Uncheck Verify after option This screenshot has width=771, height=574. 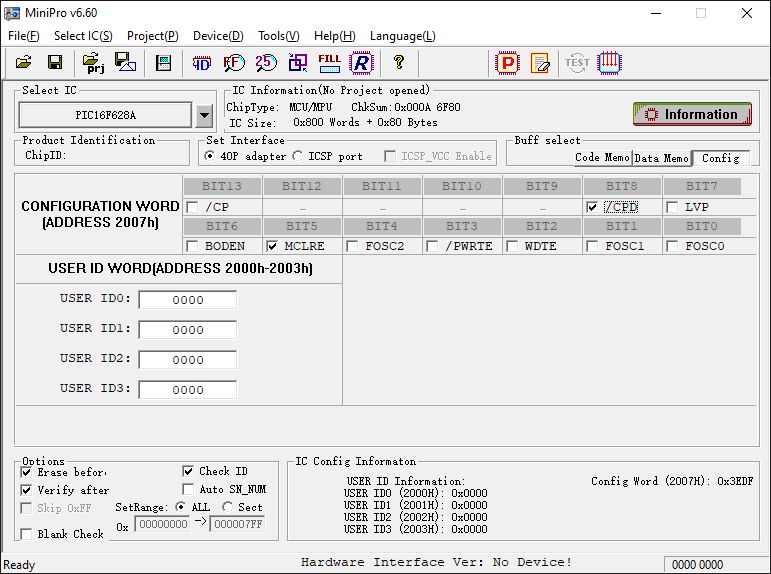pyautogui.click(x=26, y=490)
